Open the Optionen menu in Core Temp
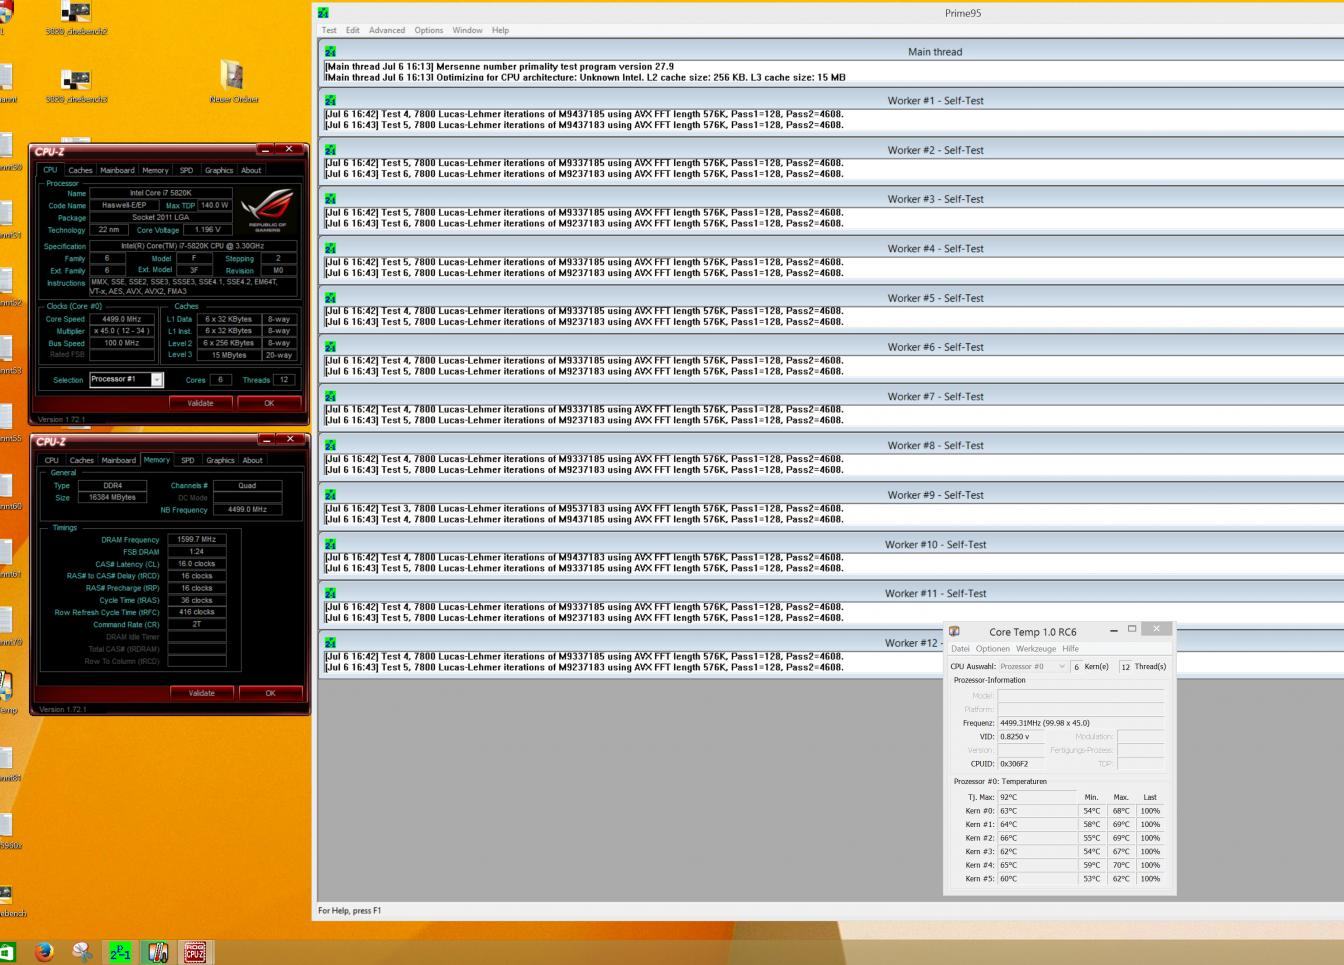 (992, 649)
